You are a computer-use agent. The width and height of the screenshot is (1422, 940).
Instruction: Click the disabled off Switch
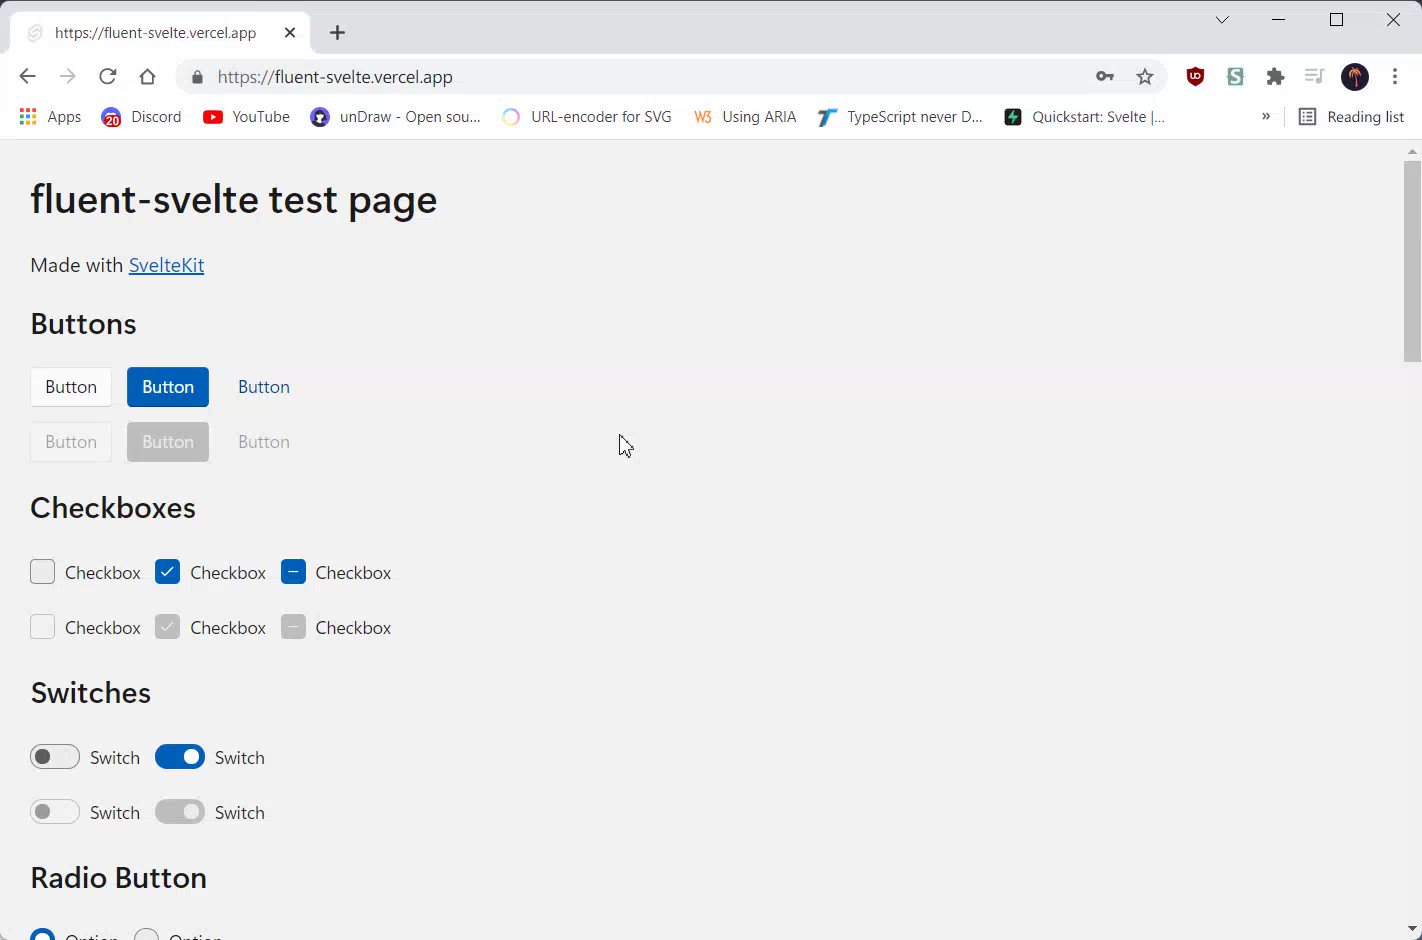[55, 812]
